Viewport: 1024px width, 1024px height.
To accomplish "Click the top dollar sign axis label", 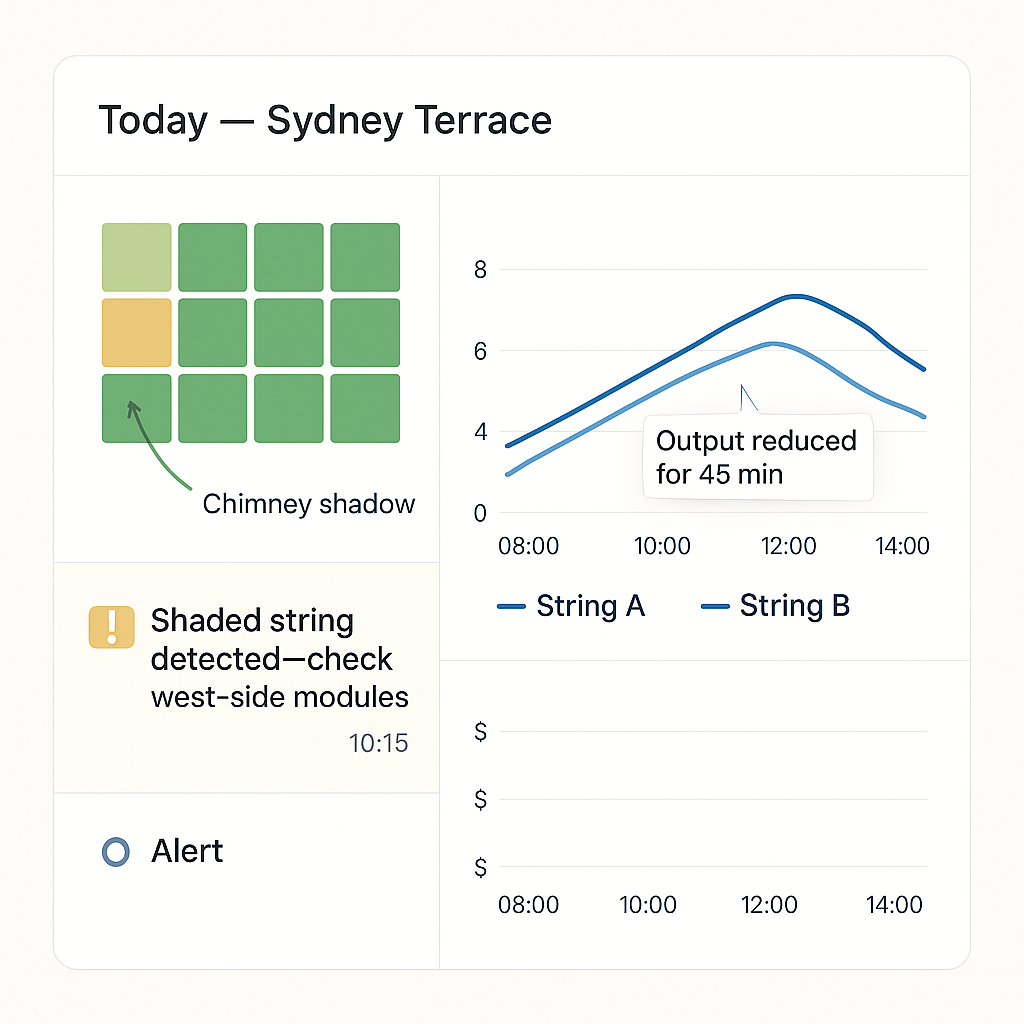I will click(x=481, y=732).
